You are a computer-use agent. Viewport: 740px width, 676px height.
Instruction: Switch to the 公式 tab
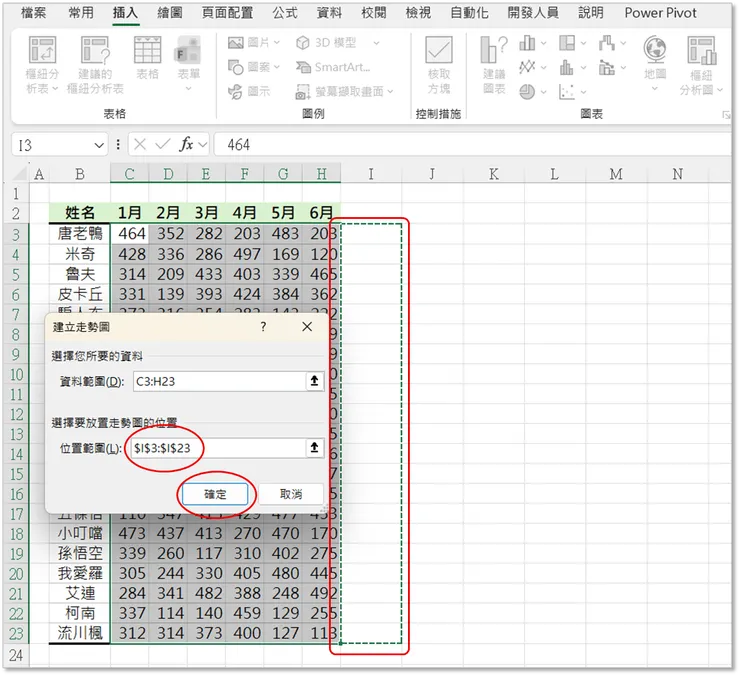click(x=285, y=13)
